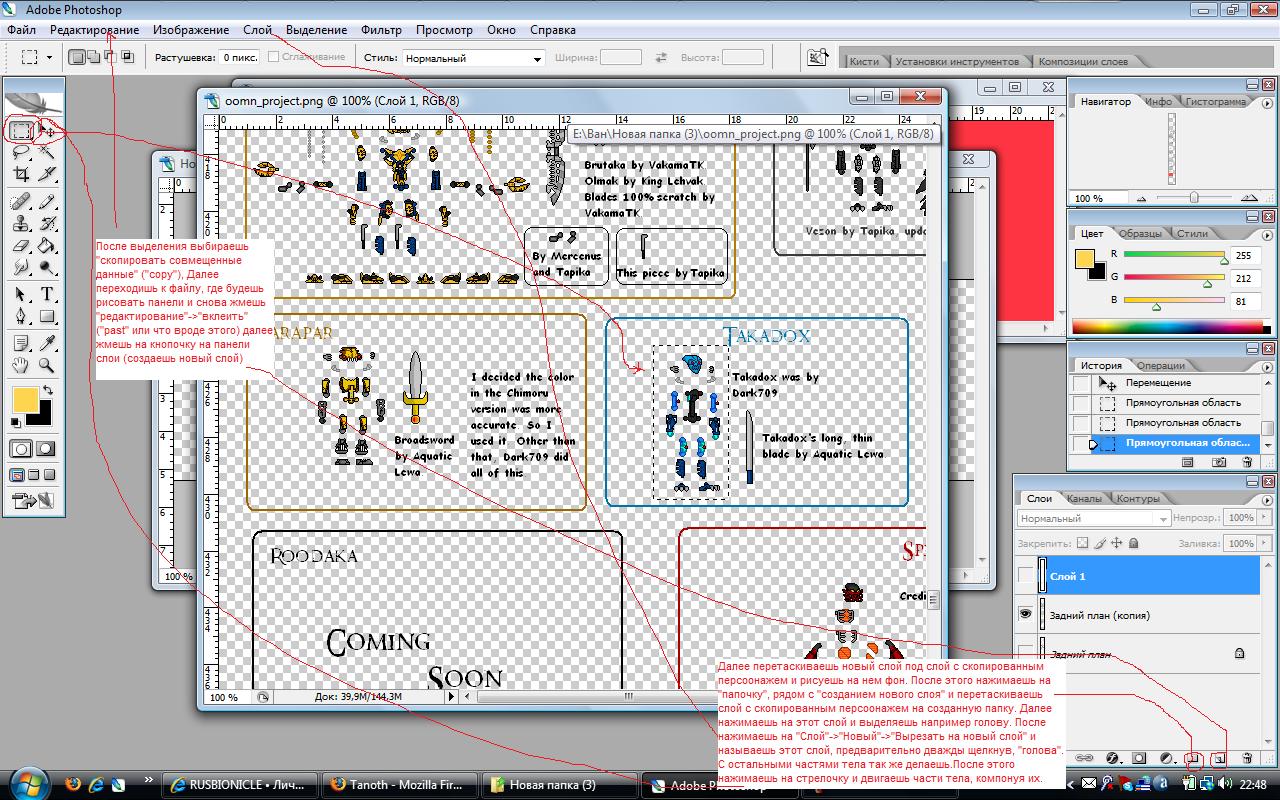This screenshot has height=800, width=1280.
Task: Select the Magic Wand tool
Action: point(47,152)
